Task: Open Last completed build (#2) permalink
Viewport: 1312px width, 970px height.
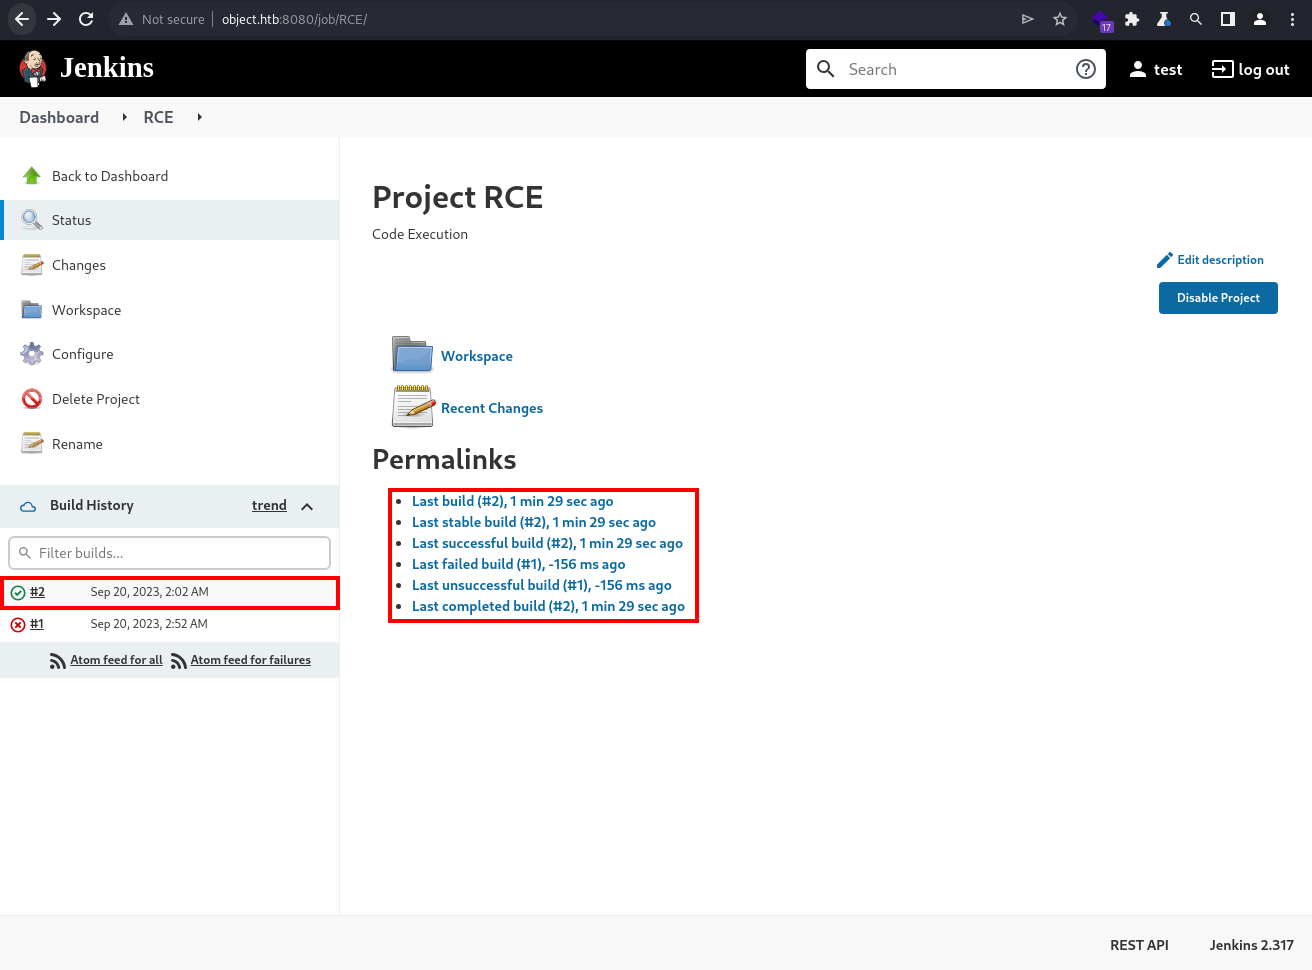Action: click(548, 606)
